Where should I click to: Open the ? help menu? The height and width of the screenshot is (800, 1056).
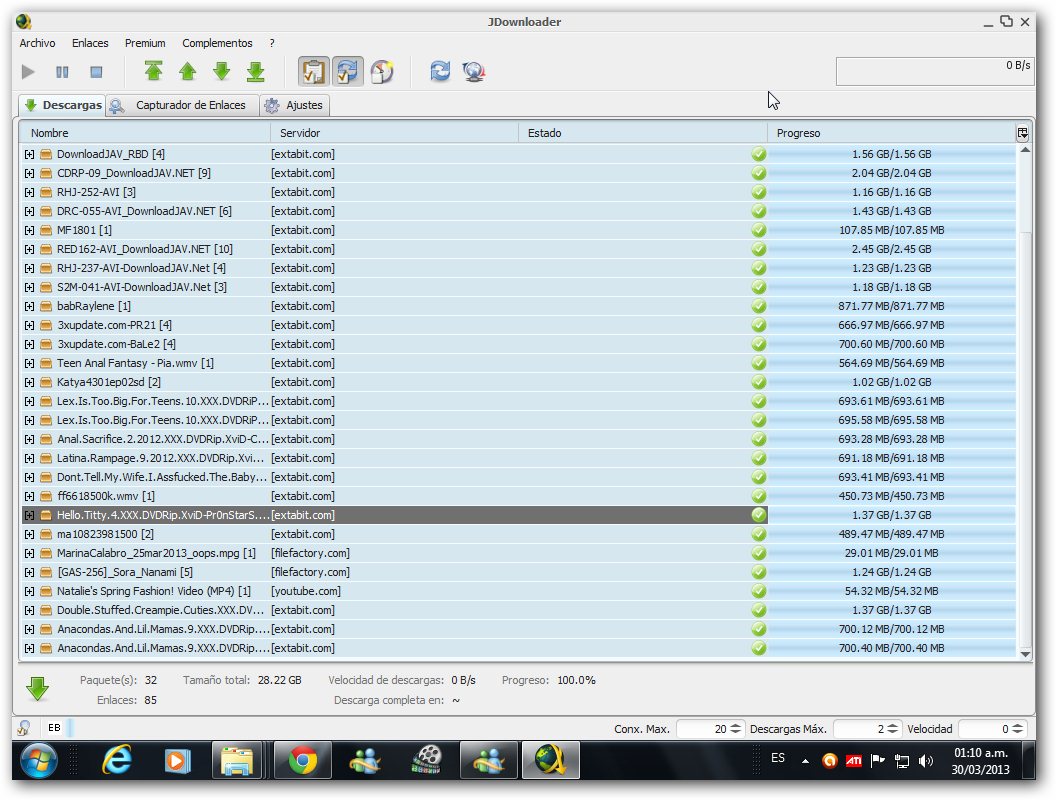272,43
